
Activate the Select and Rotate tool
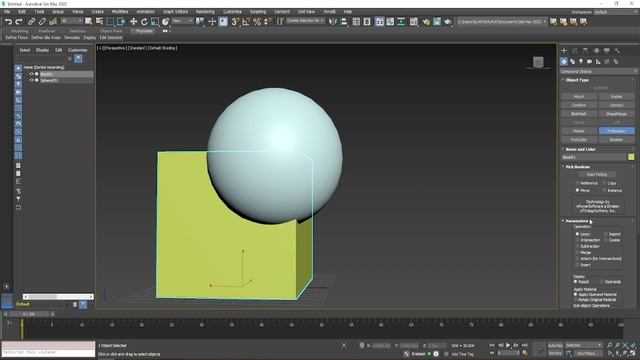[144, 22]
